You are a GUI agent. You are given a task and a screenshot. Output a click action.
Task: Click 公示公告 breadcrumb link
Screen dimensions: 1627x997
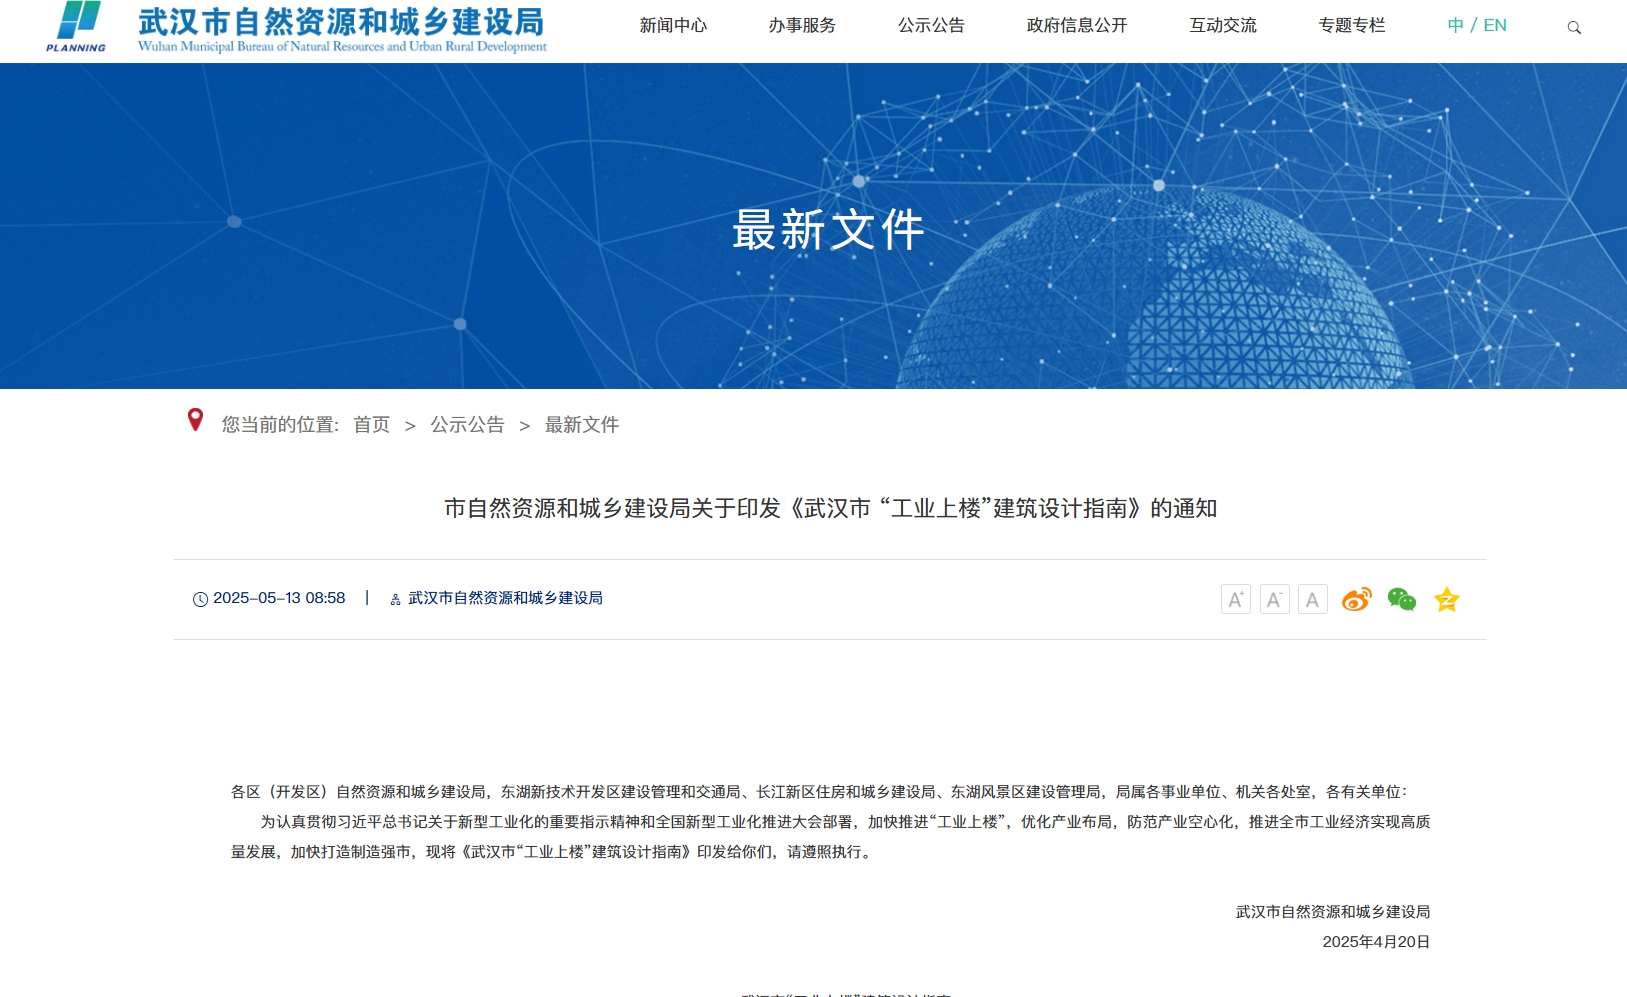click(467, 425)
